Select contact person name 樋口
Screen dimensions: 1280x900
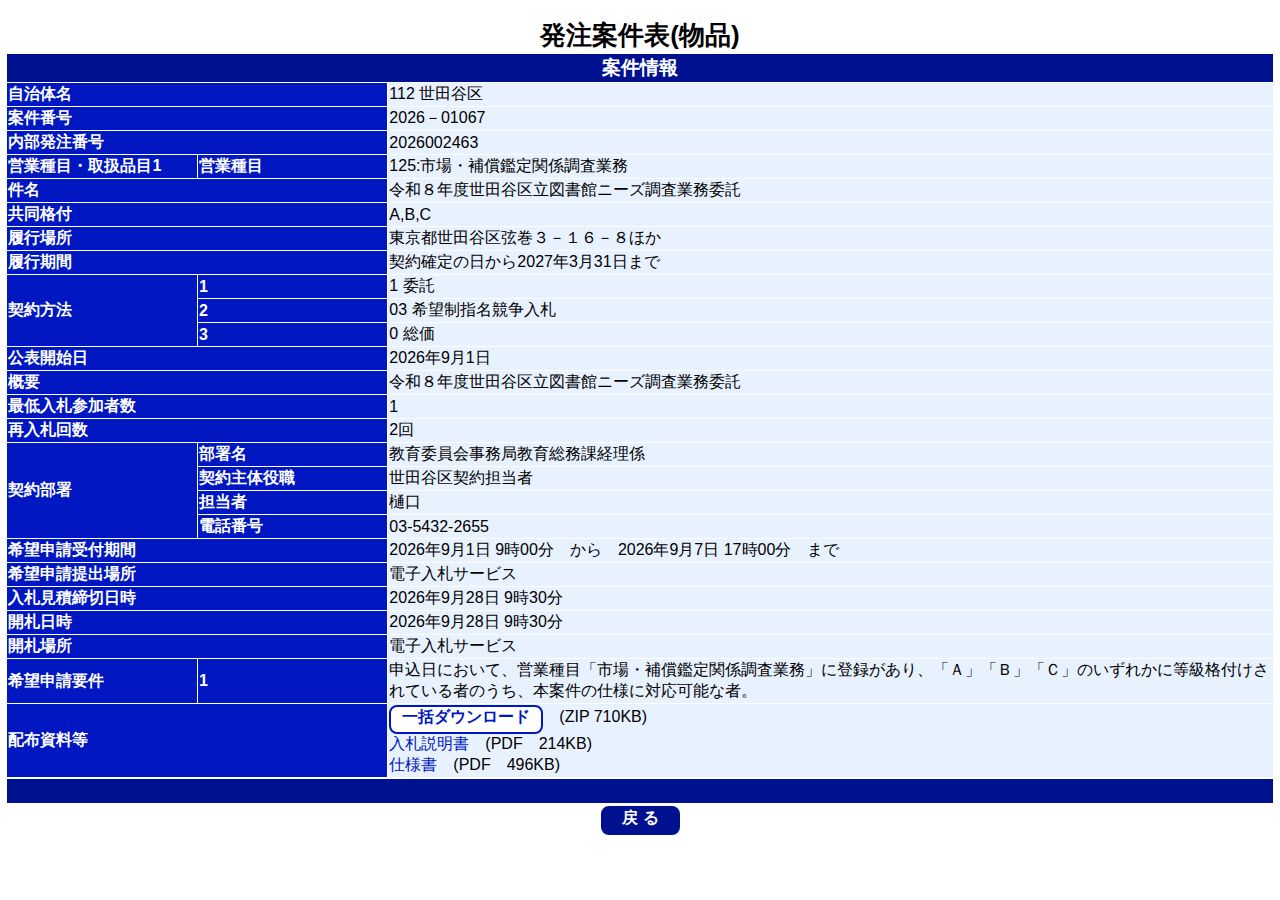click(405, 502)
